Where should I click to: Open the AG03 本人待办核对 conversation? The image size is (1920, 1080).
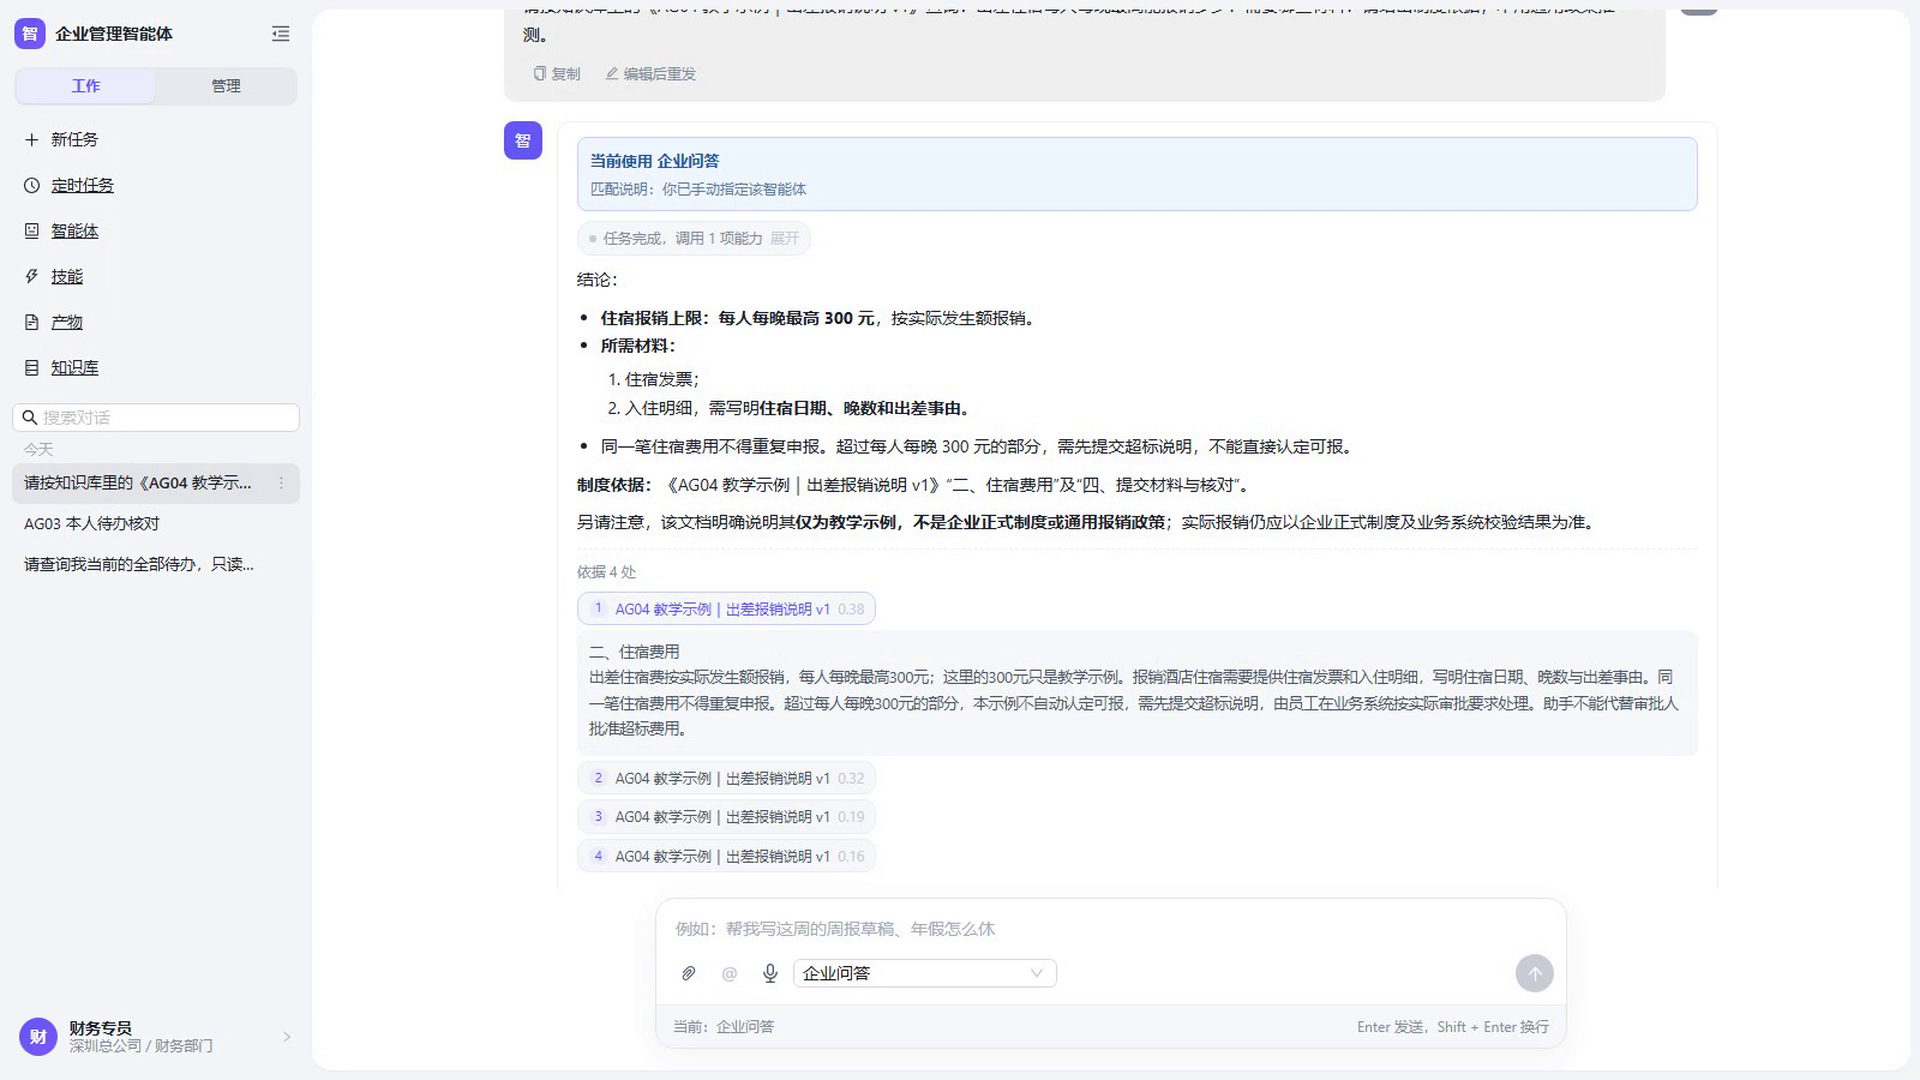(x=156, y=524)
